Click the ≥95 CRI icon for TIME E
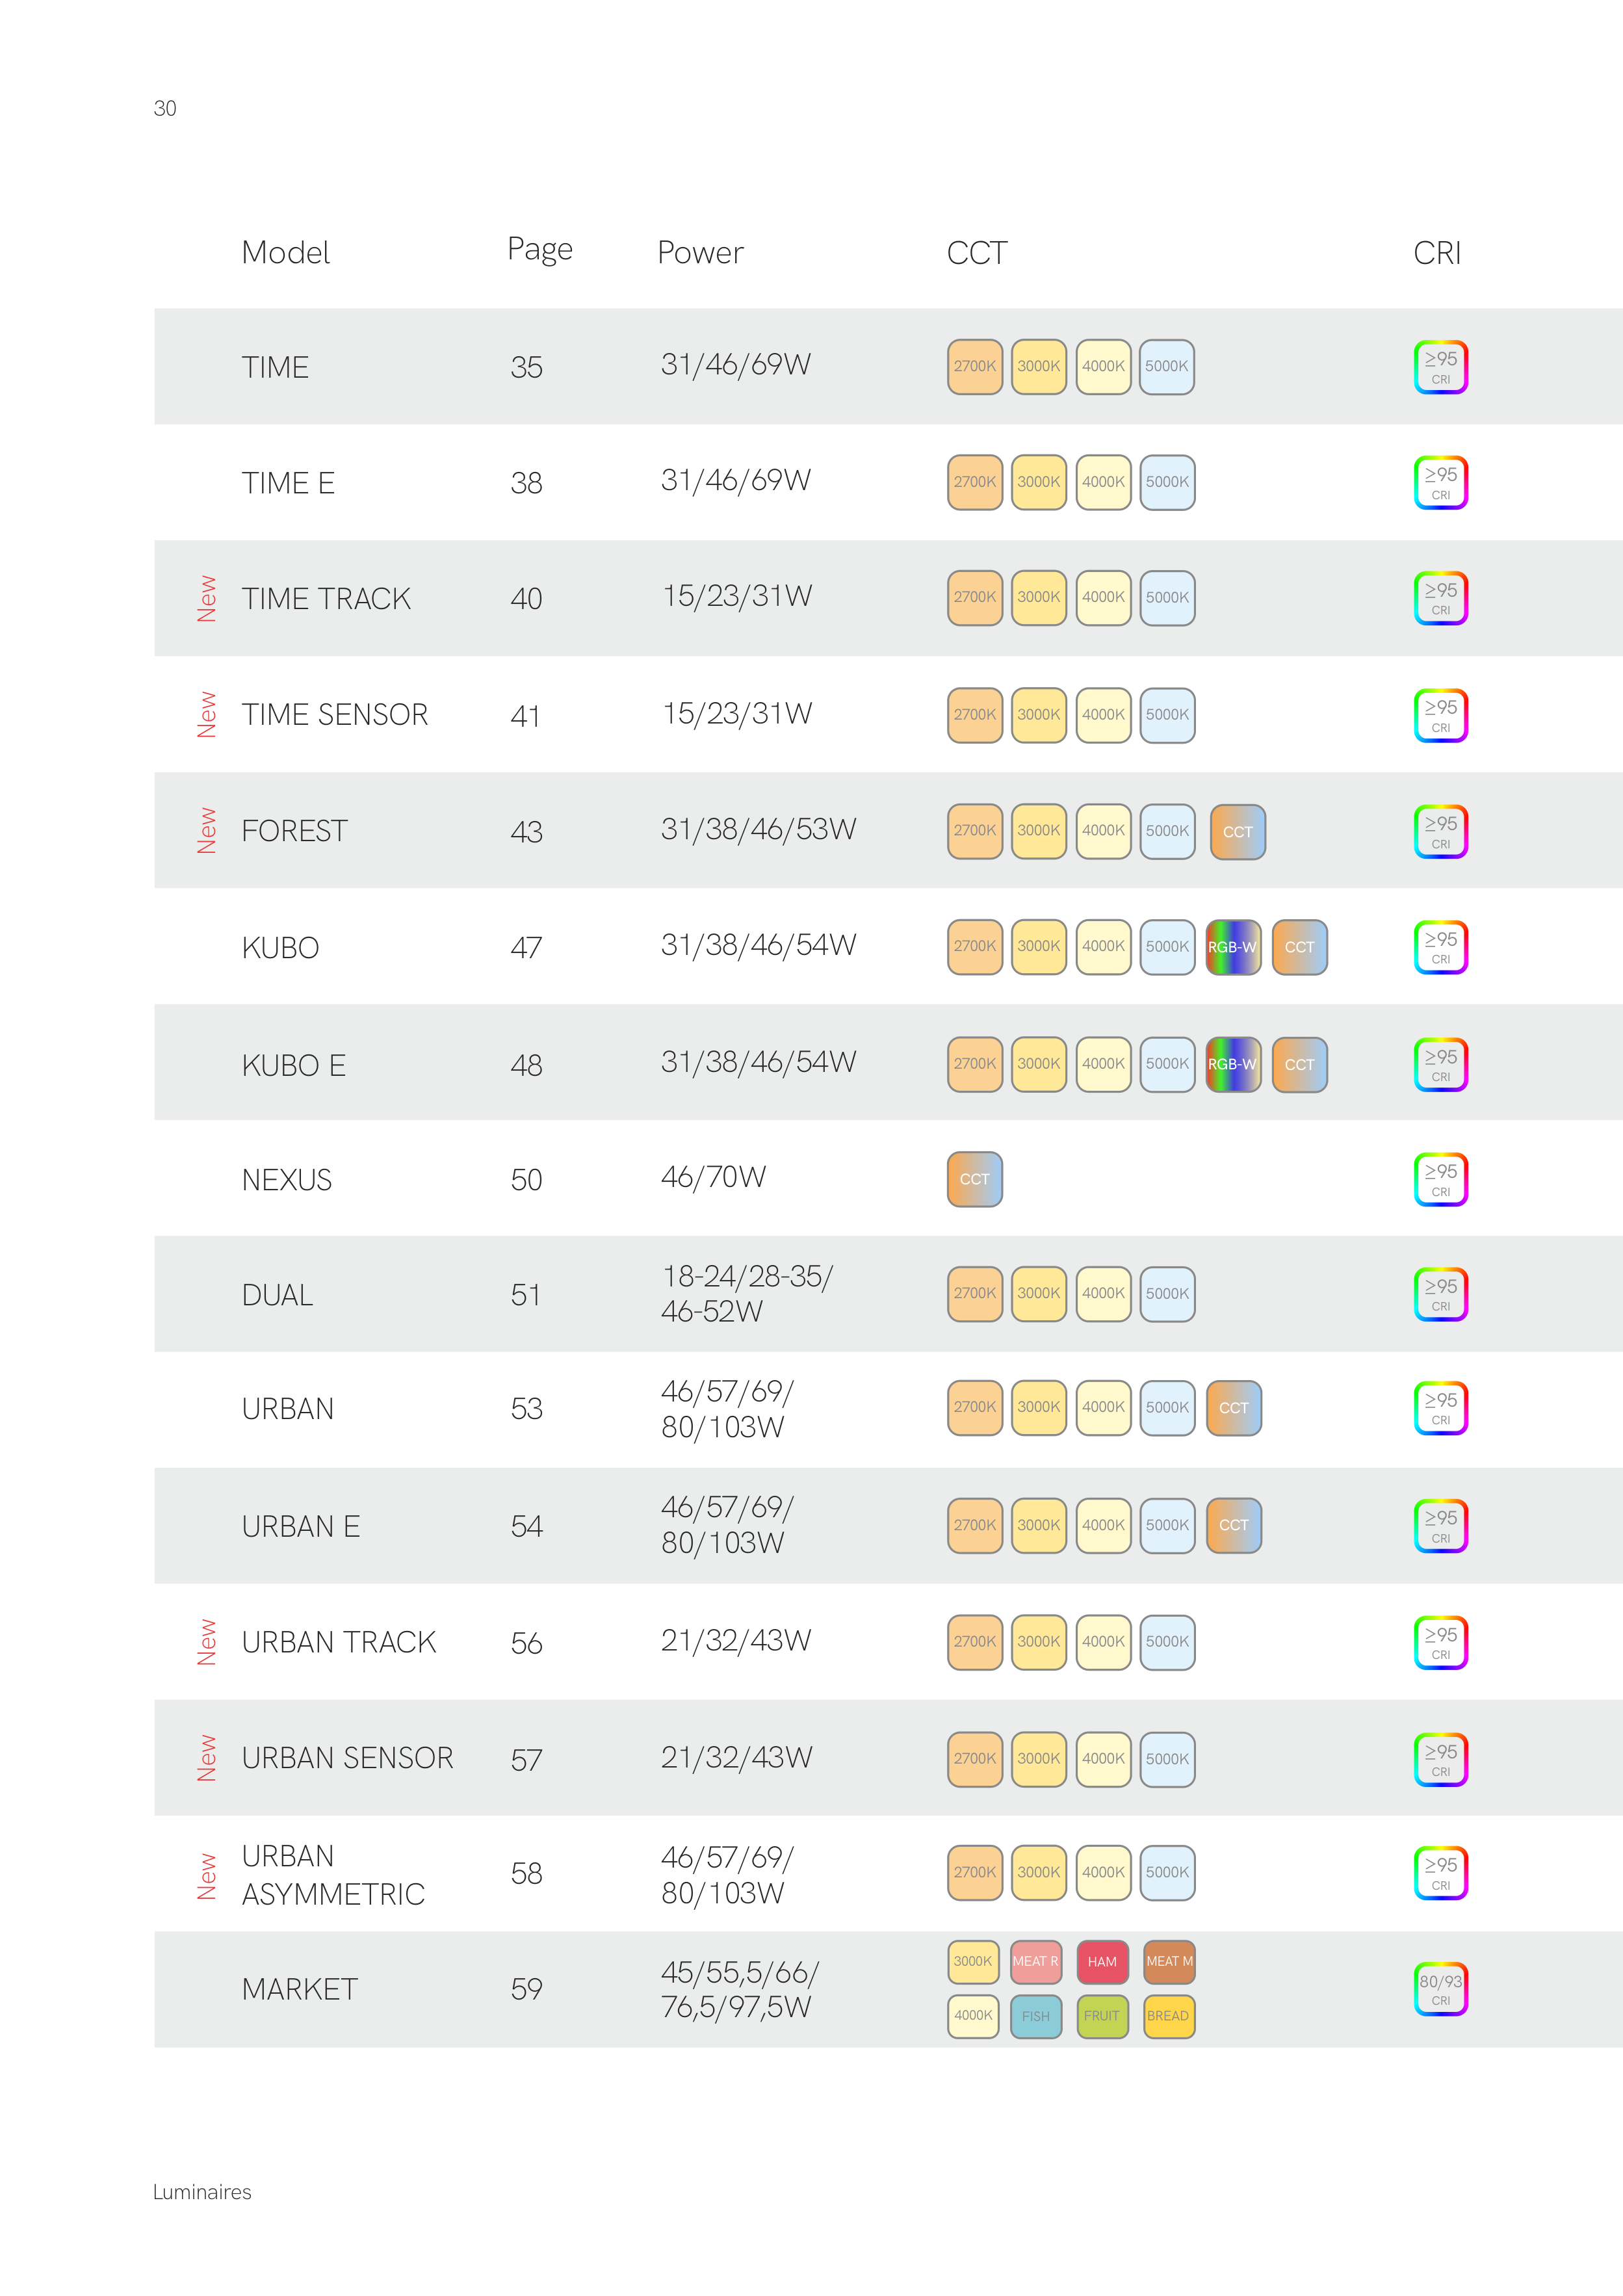This screenshot has width=1623, height=2296. 1440,482
